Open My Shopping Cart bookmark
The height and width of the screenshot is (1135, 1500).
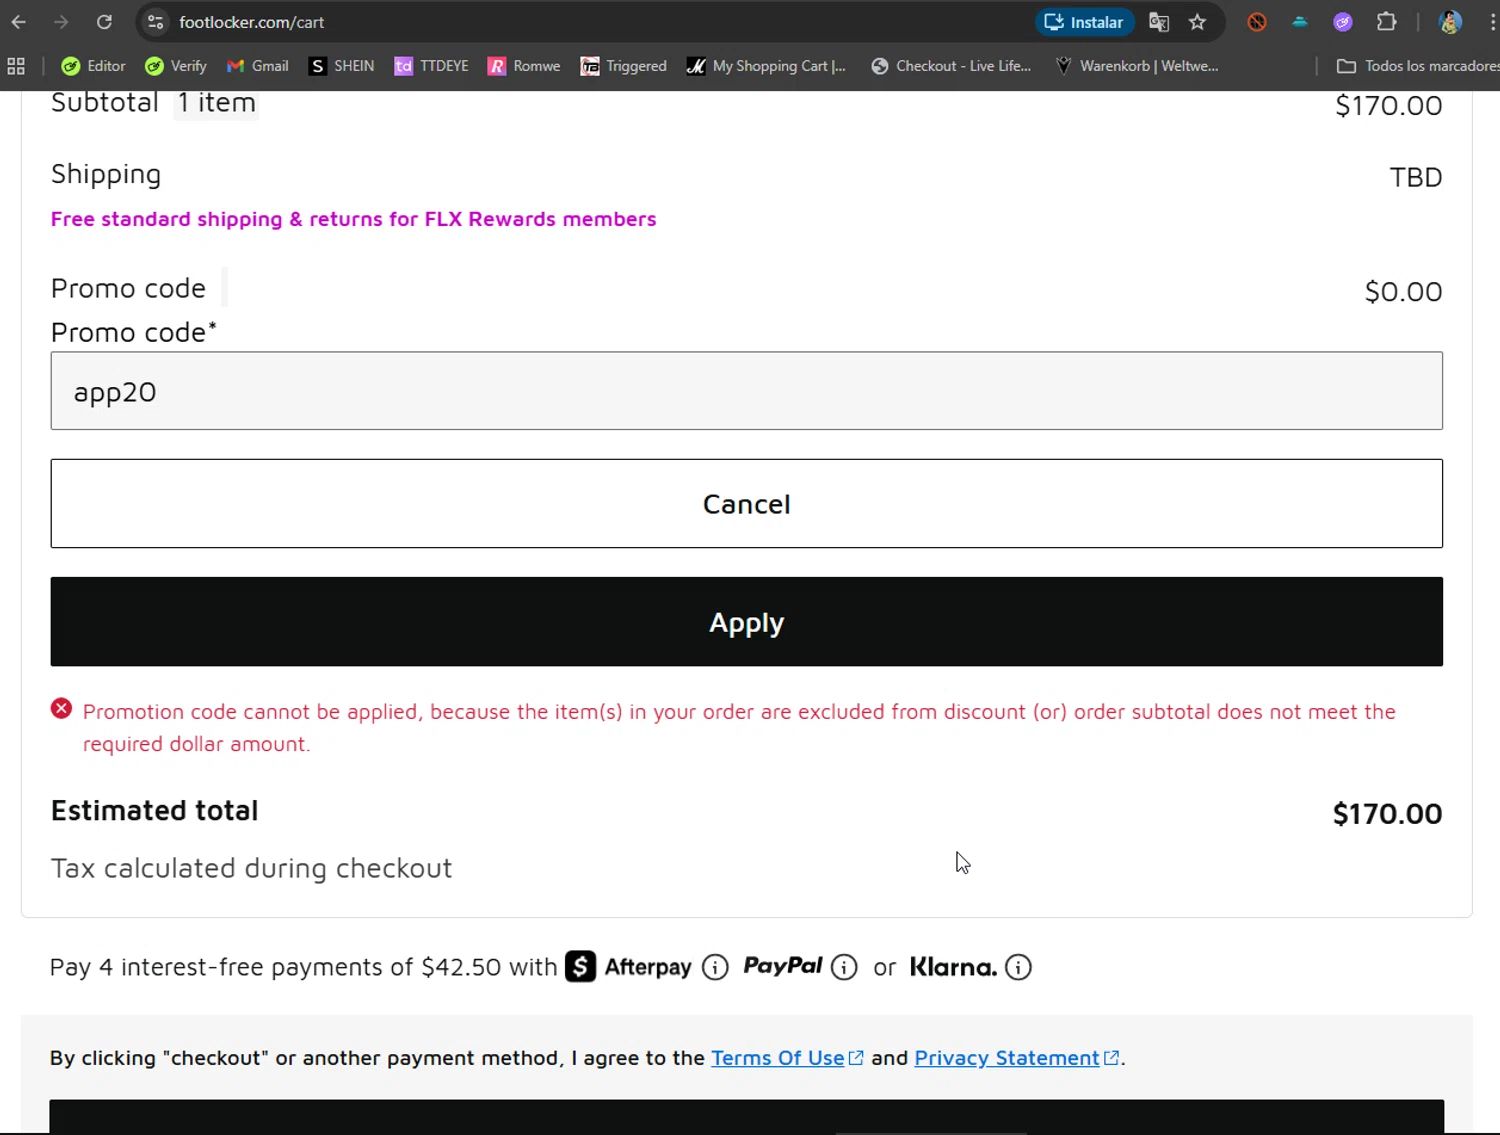pyautogui.click(x=766, y=66)
